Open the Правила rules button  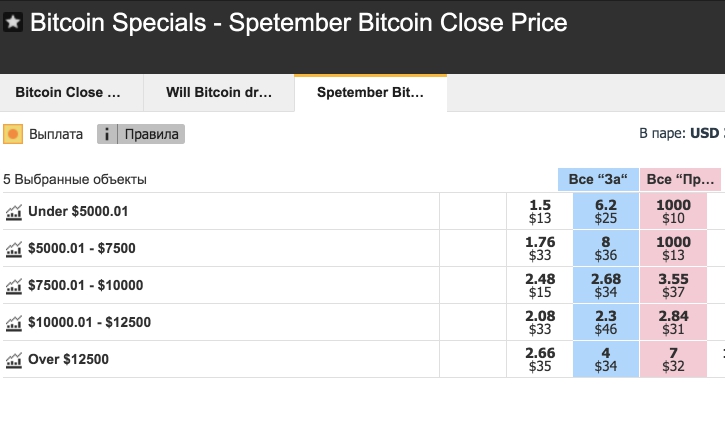pyautogui.click(x=151, y=134)
